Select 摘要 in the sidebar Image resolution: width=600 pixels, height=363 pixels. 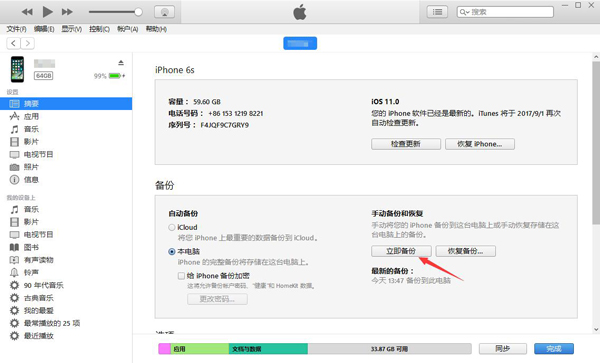click(66, 104)
